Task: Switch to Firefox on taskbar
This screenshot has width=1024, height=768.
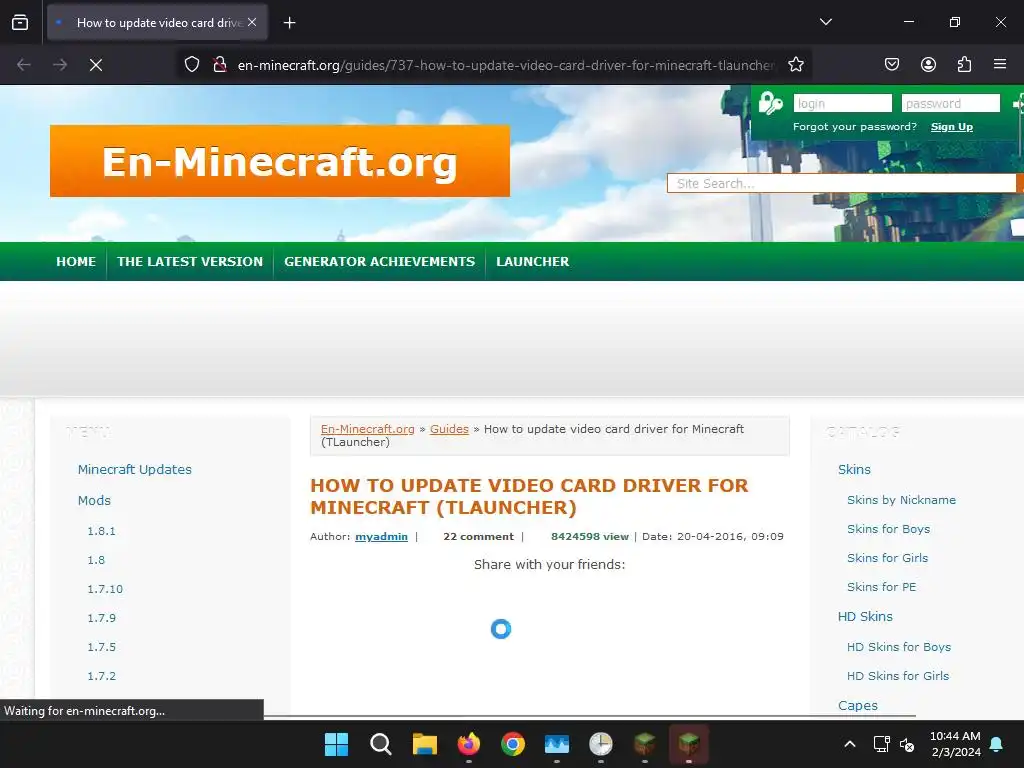Action: coord(468,744)
